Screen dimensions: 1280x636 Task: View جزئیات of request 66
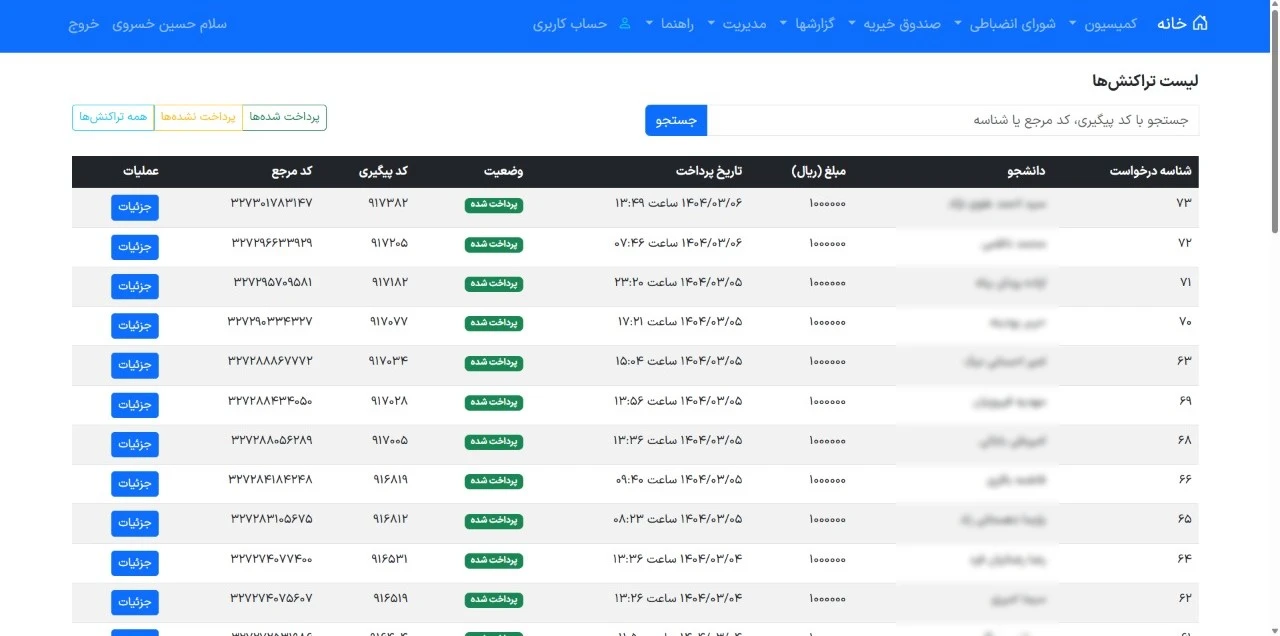(135, 484)
